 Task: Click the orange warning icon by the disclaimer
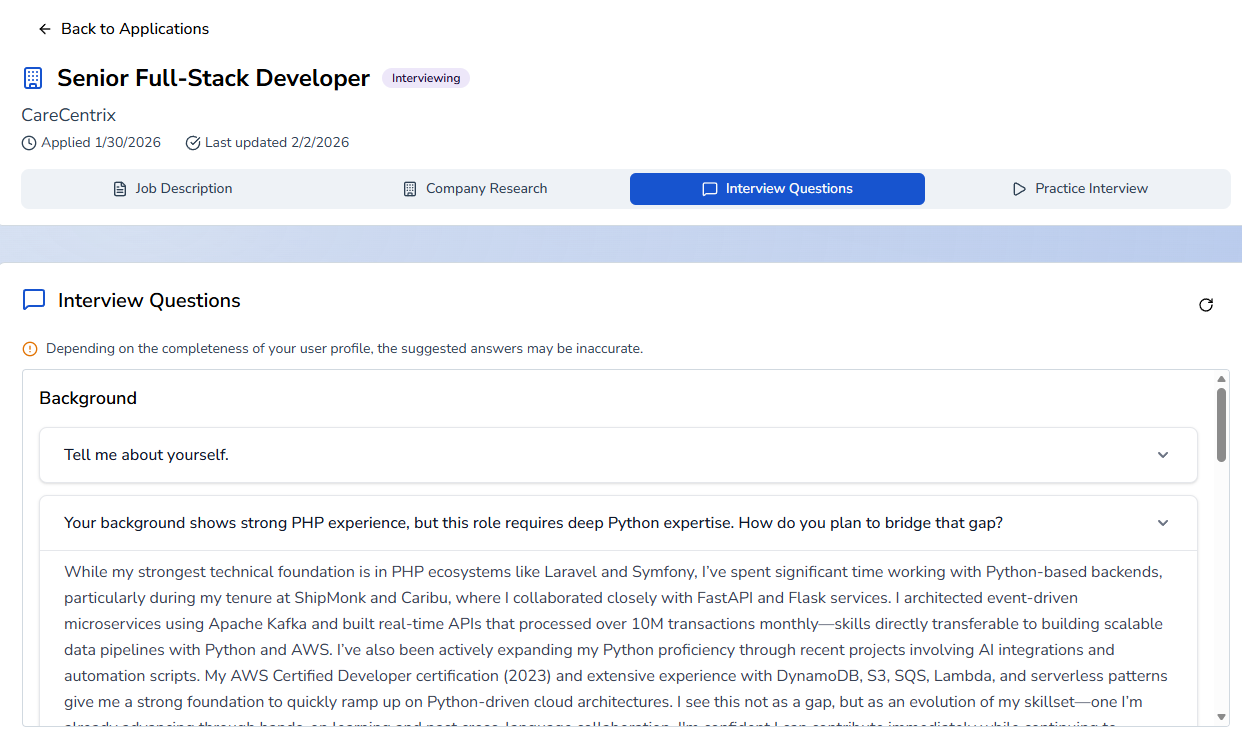(30, 349)
